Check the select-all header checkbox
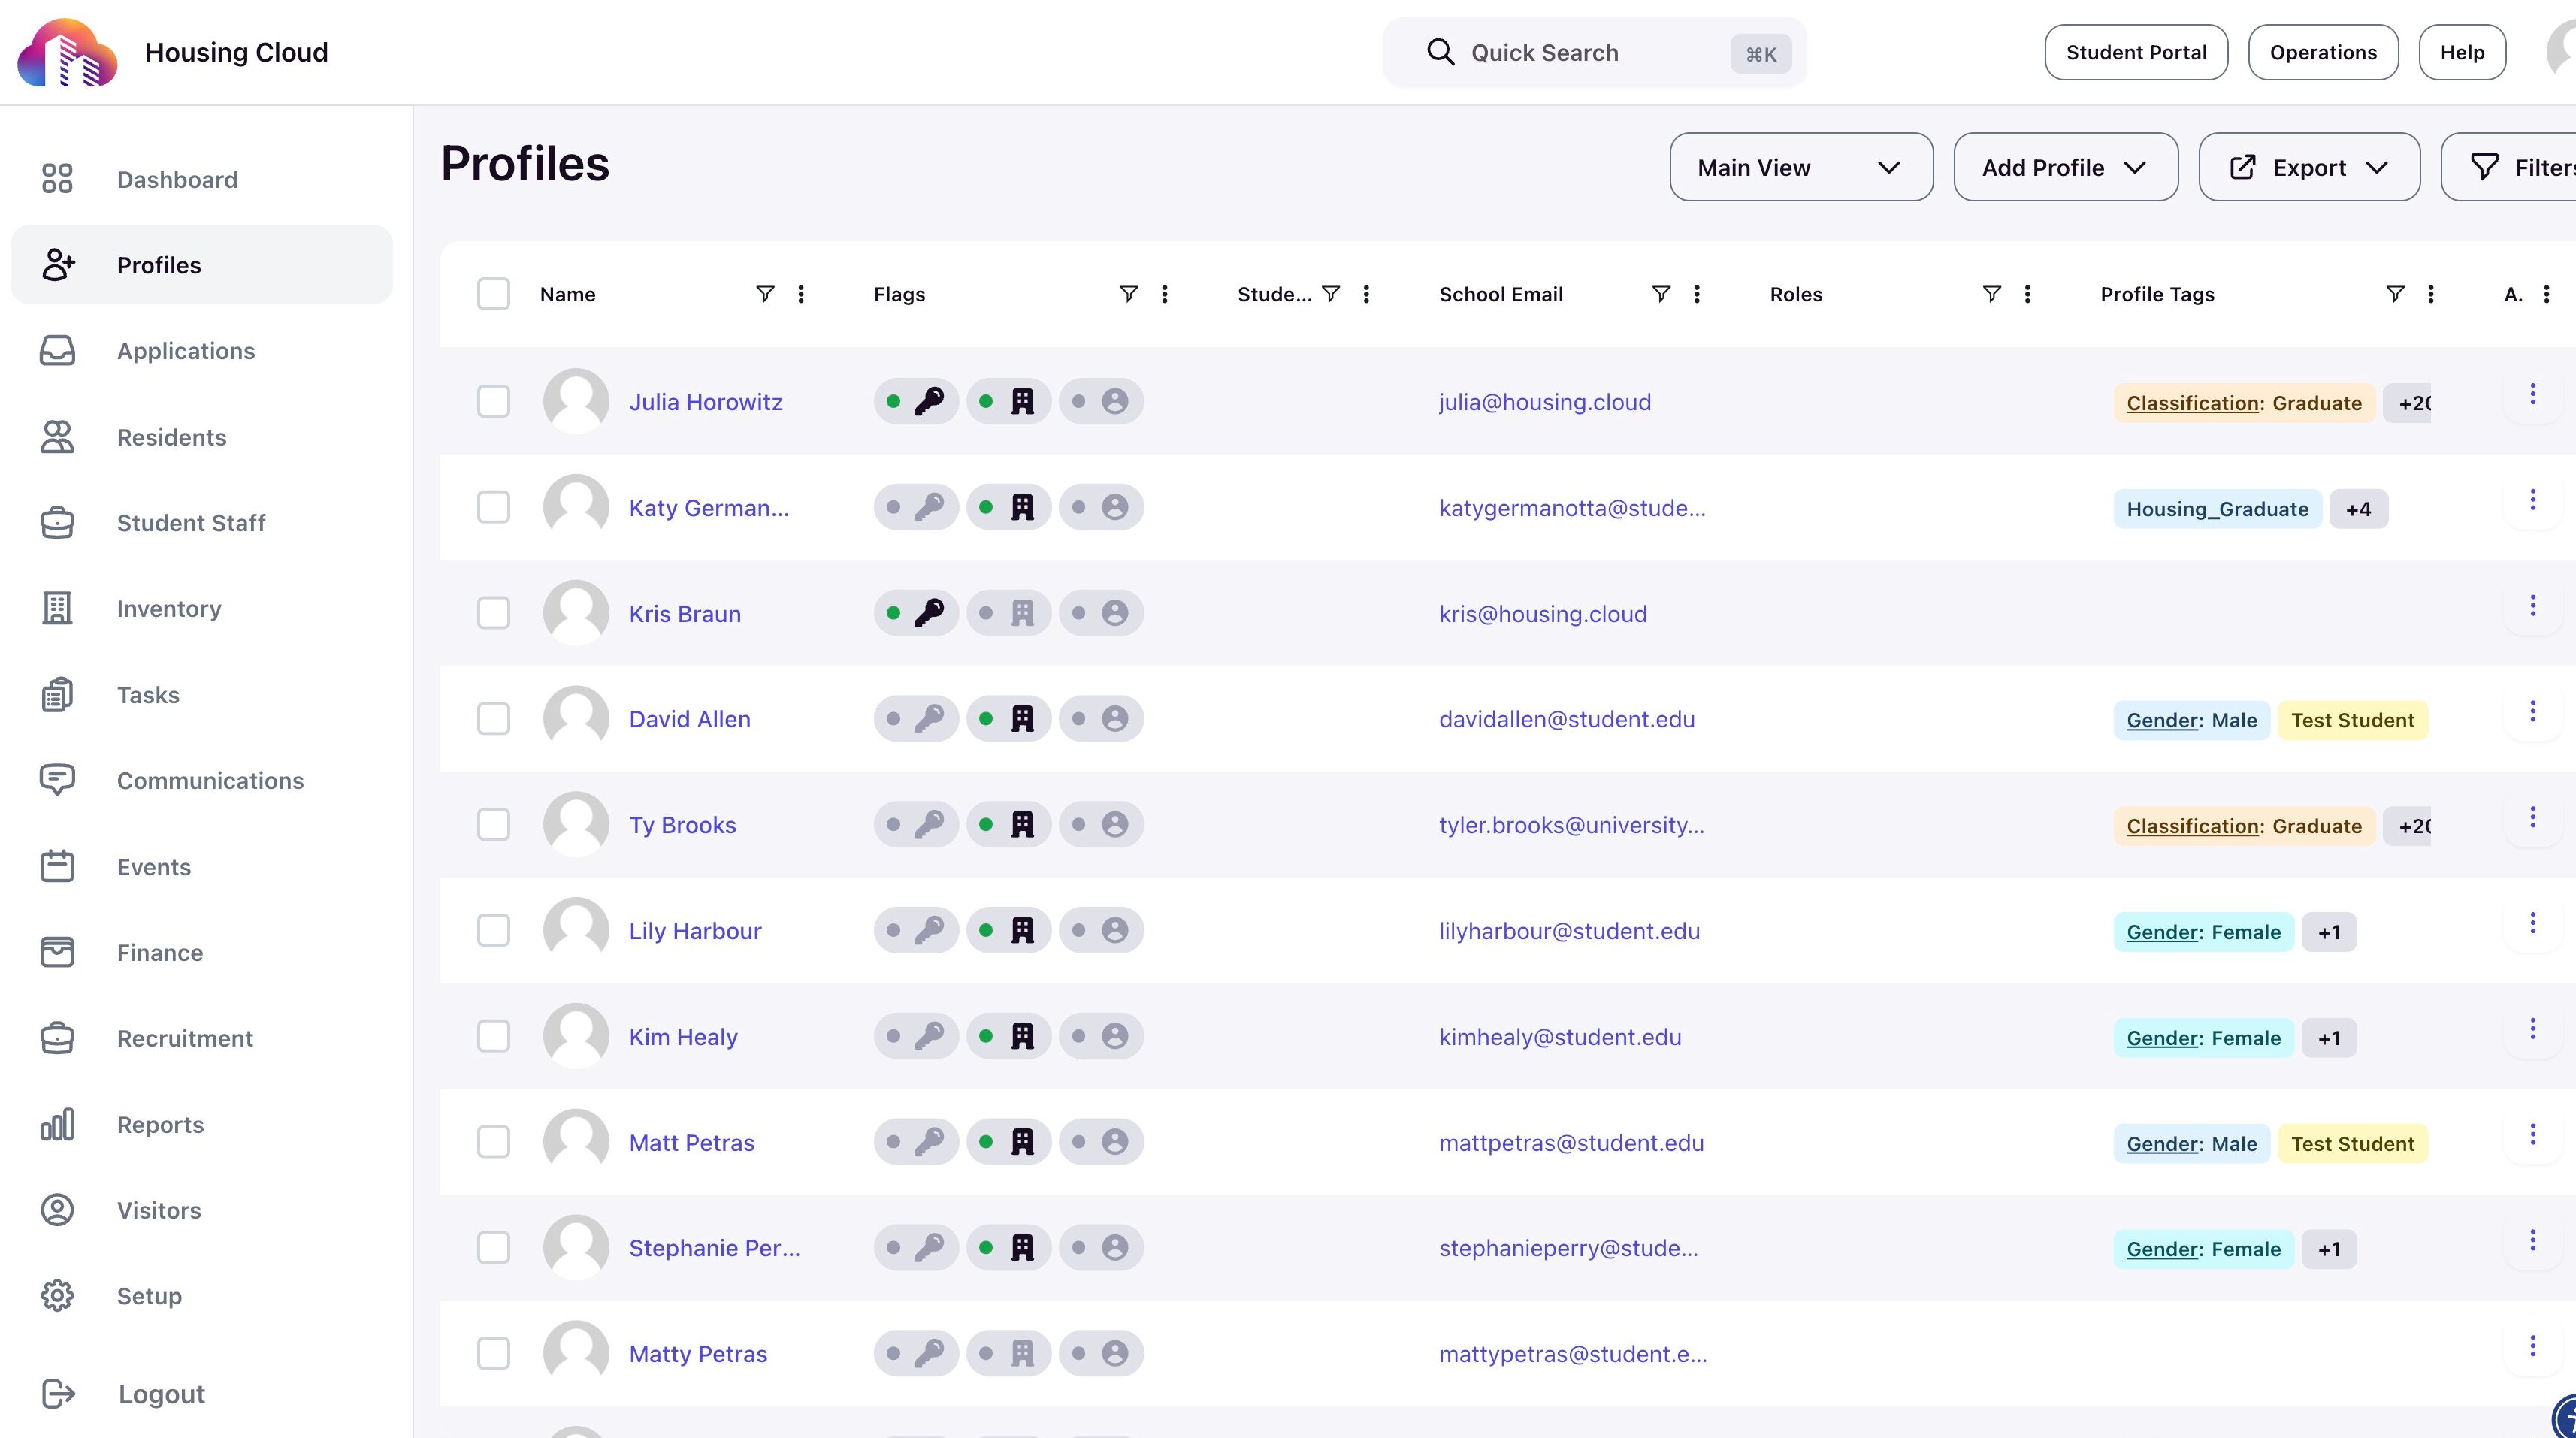The image size is (2576, 1438). (x=493, y=294)
